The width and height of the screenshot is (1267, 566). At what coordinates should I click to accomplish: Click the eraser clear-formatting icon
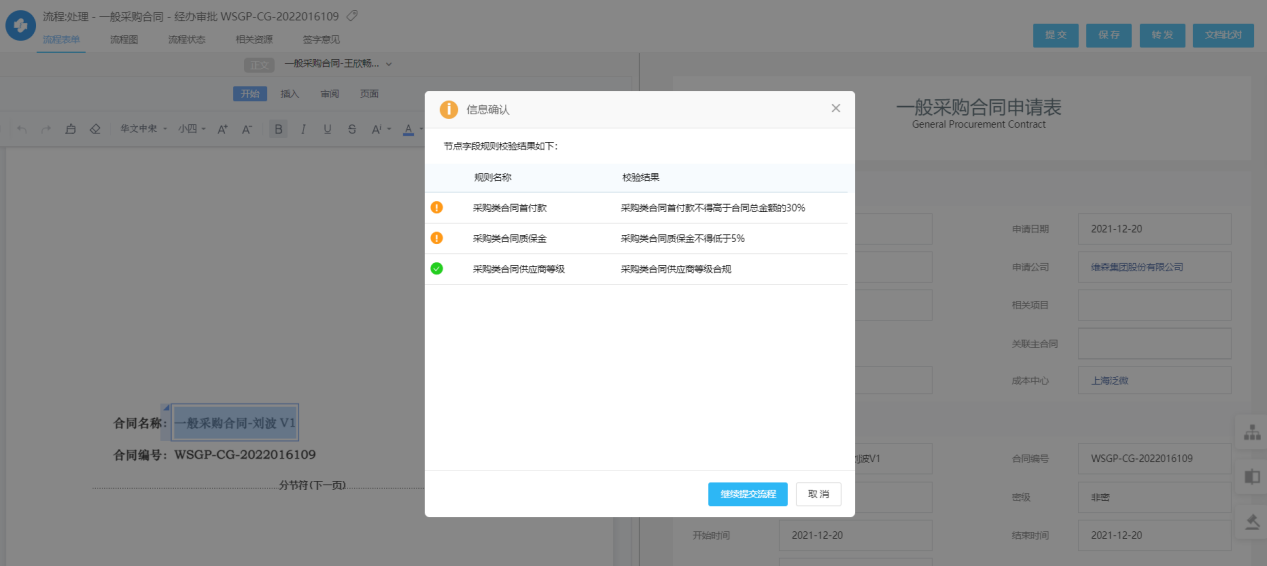click(x=95, y=129)
